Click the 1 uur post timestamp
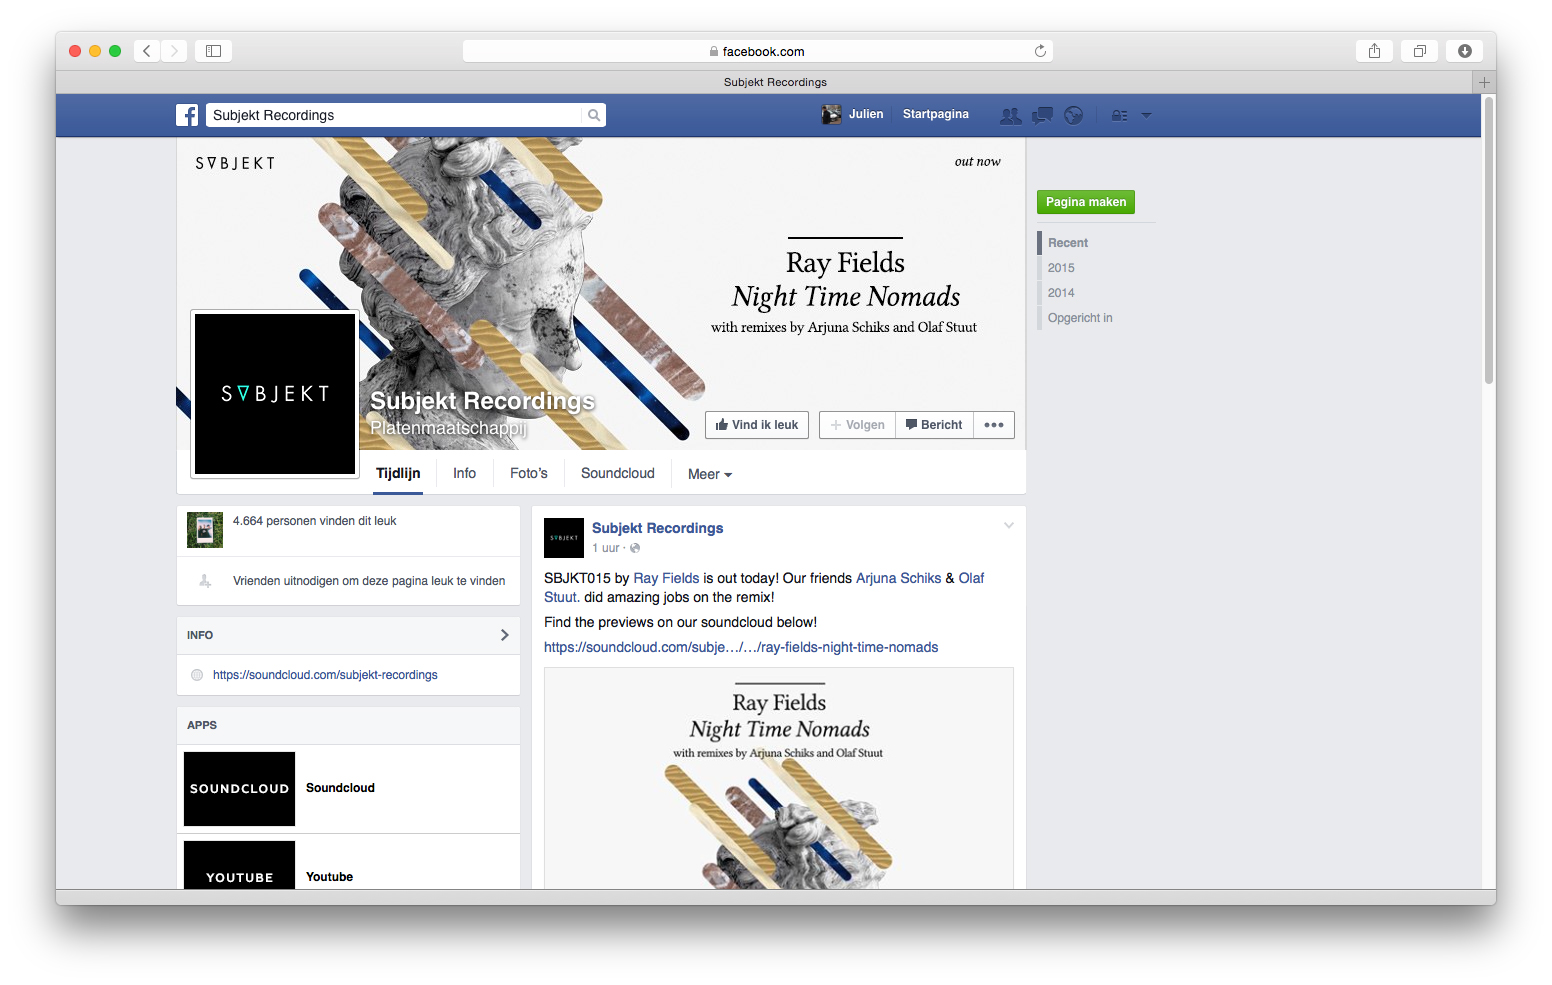The width and height of the screenshot is (1552, 985). (x=606, y=548)
